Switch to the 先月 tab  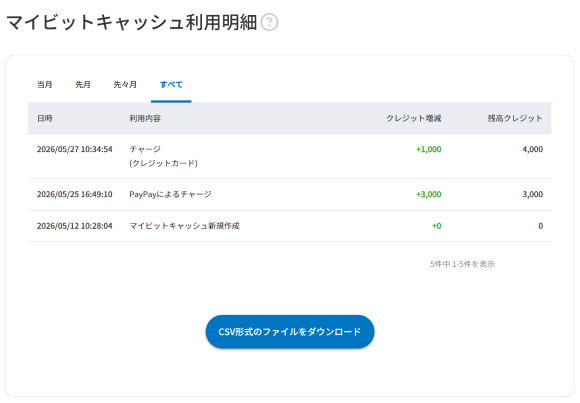pyautogui.click(x=83, y=84)
